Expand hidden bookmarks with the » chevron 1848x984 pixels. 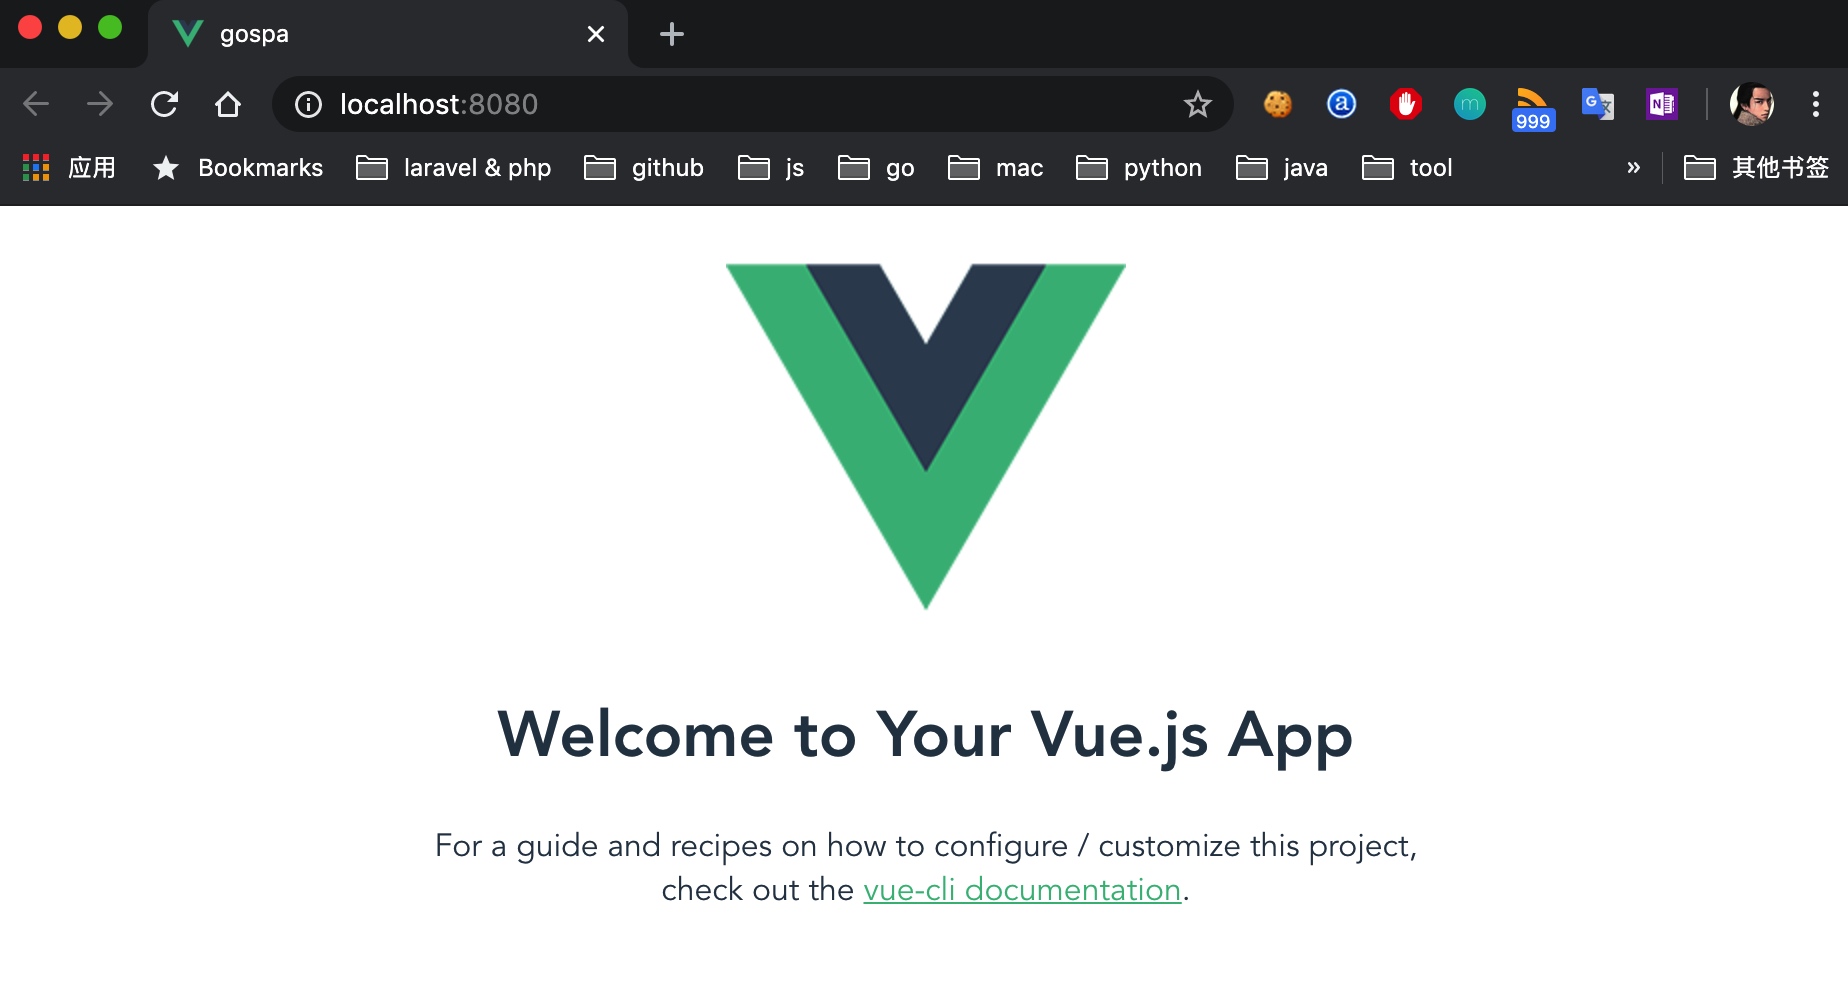(1633, 168)
